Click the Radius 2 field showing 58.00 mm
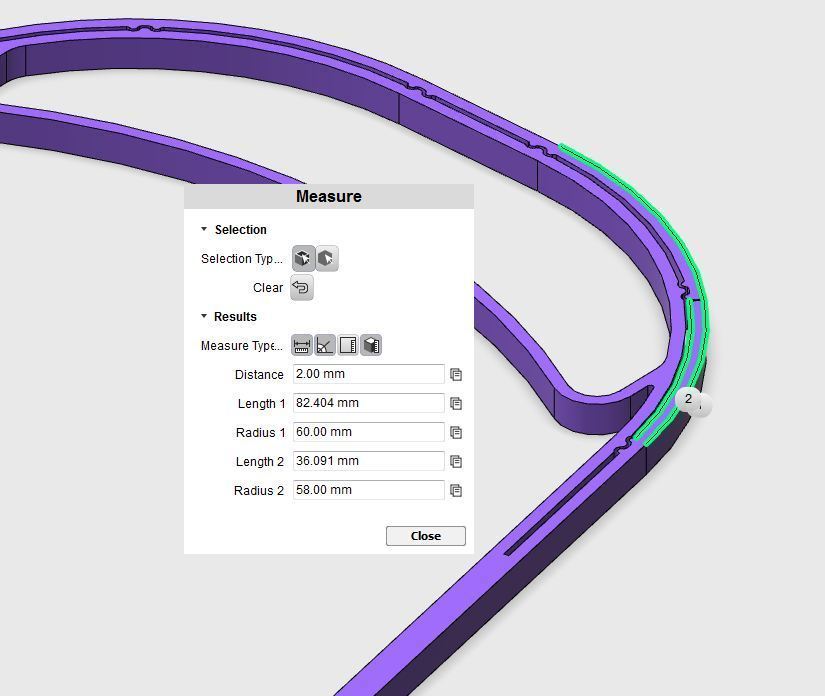 pos(368,490)
